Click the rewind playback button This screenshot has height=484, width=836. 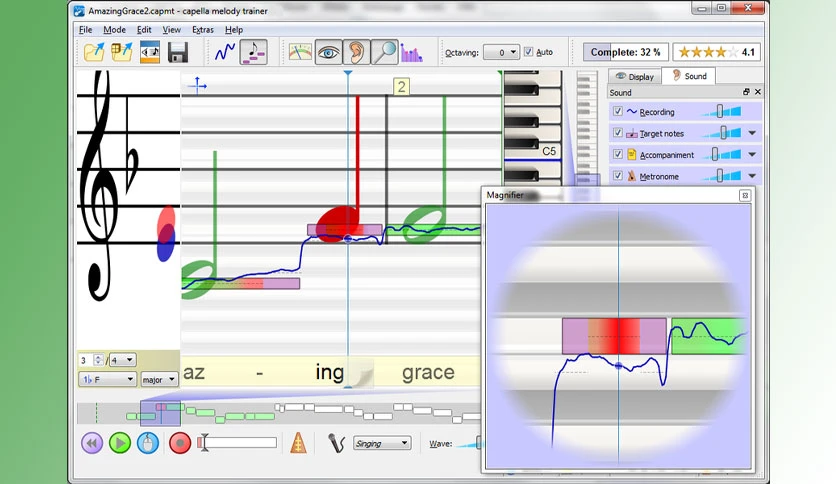[x=92, y=443]
